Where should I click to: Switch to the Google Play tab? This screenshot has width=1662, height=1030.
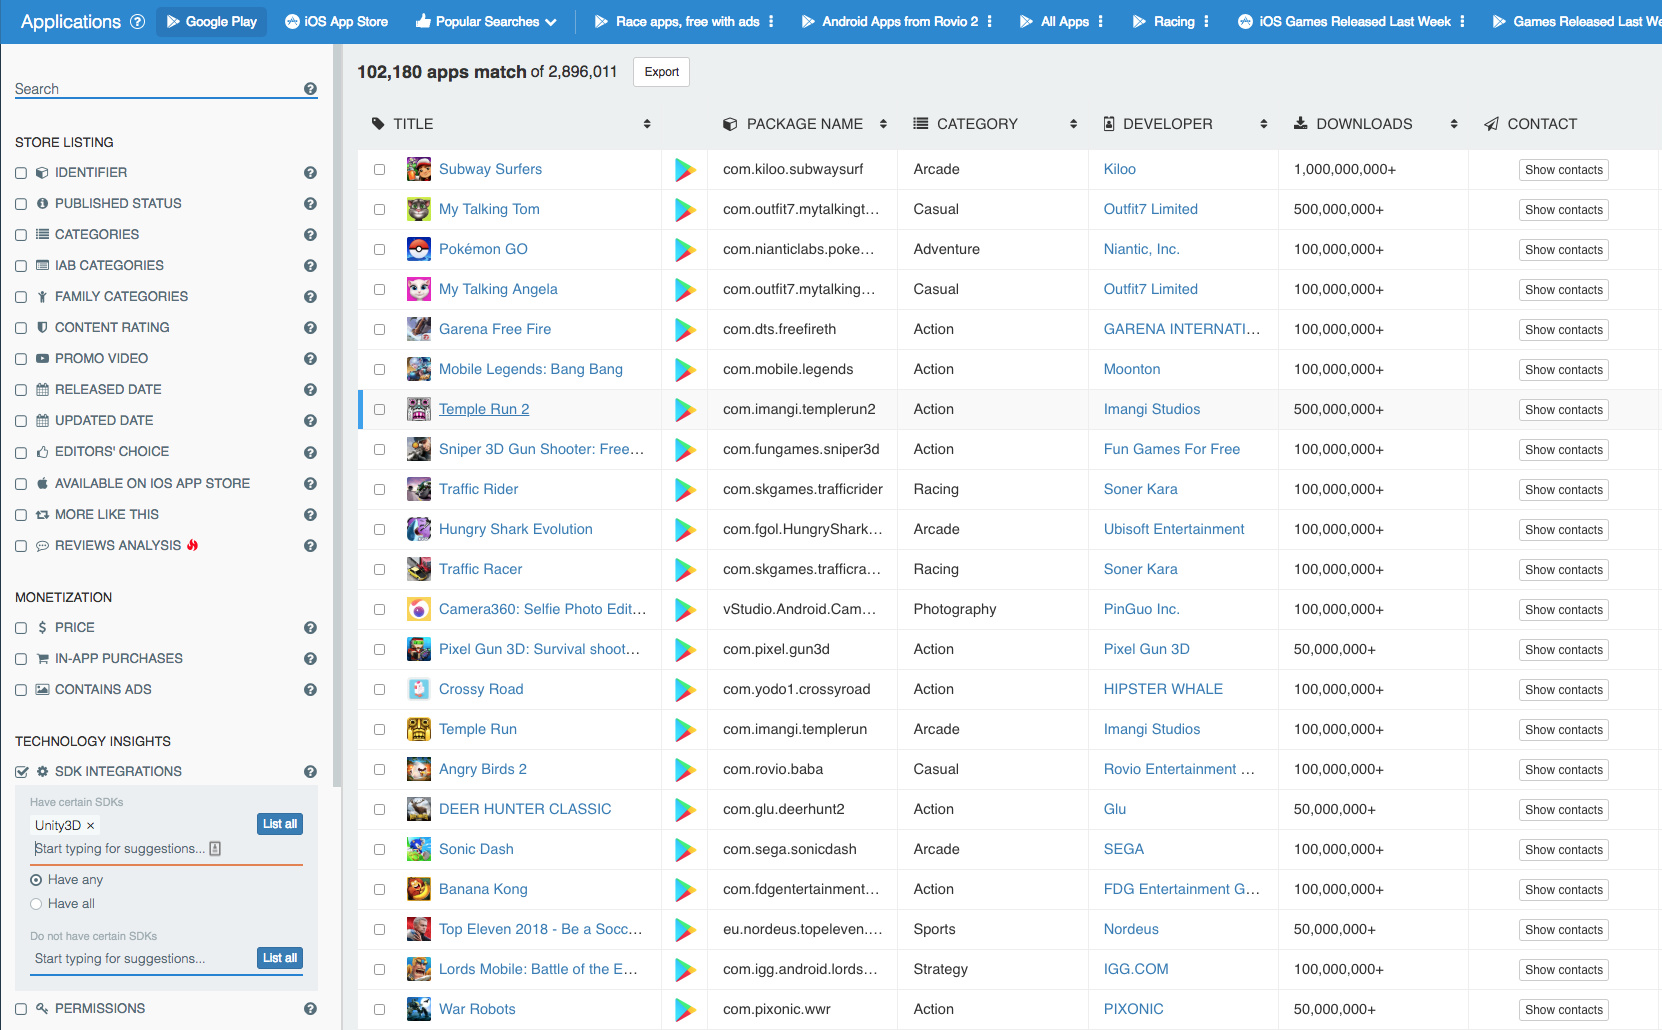(212, 21)
